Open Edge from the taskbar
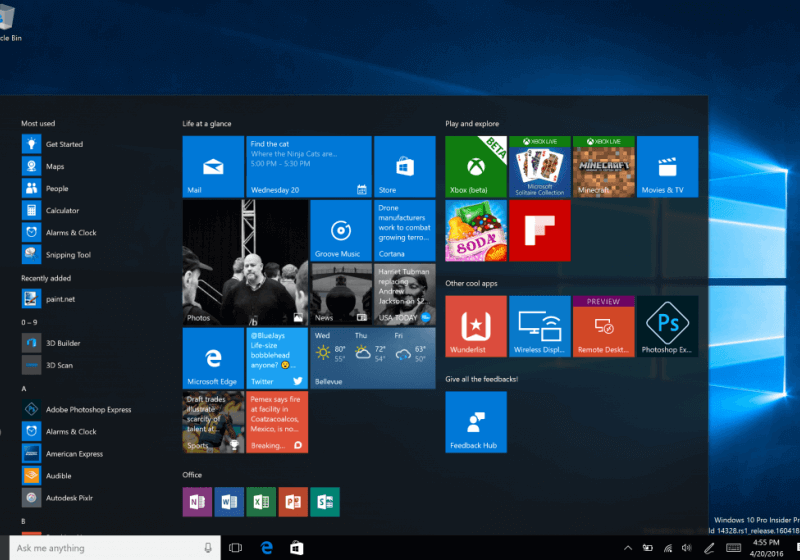This screenshot has width=800, height=560. pyautogui.click(x=266, y=548)
